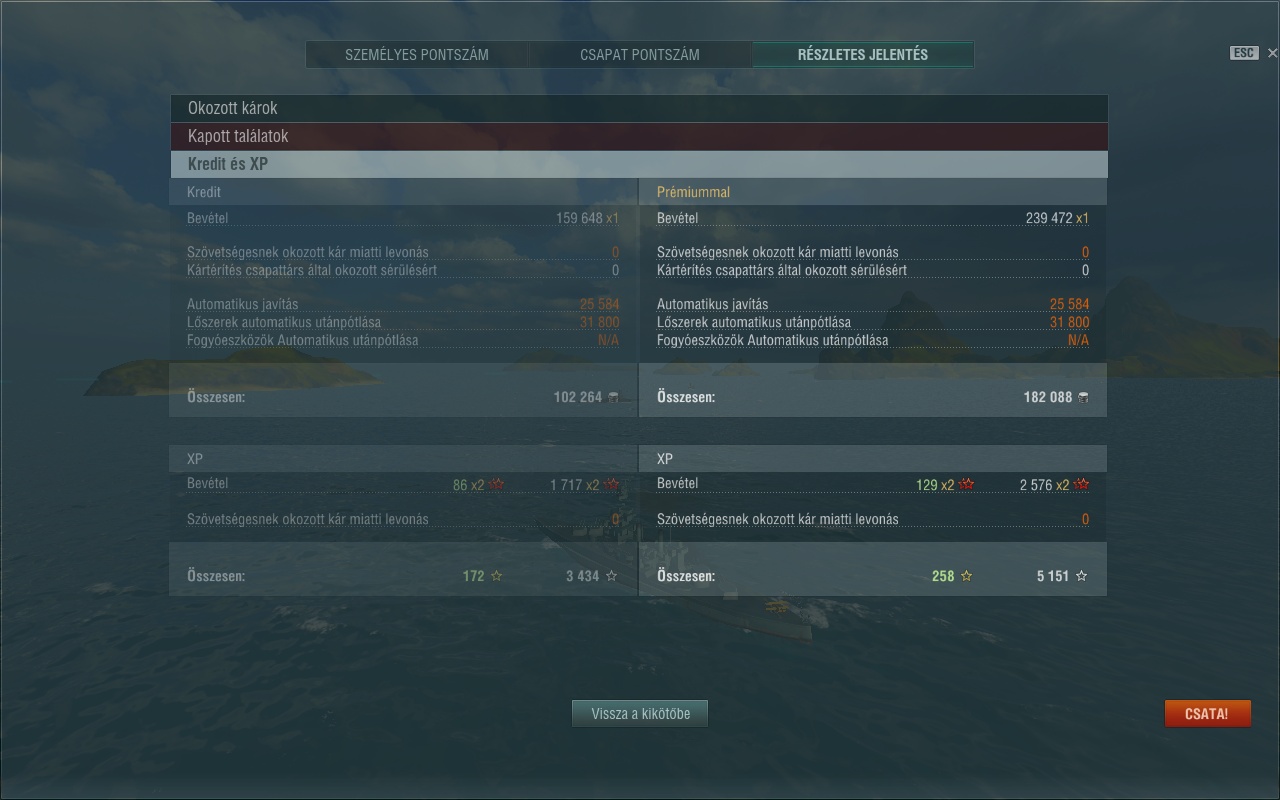Click the star icon next to 3 434
This screenshot has width=1280, height=800.
612,576
